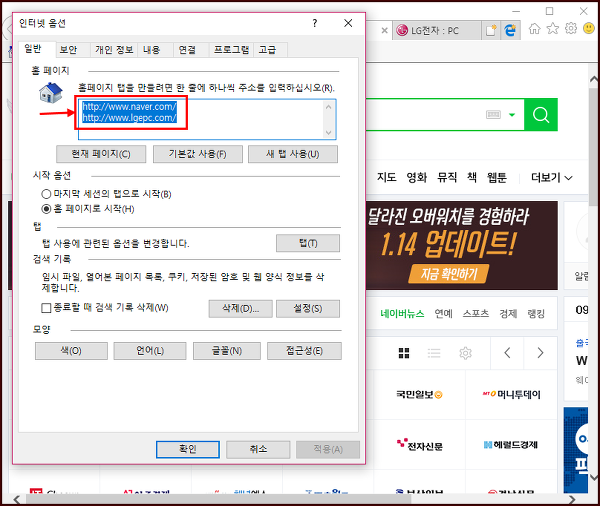Screen dimensions: 600x506
Task: Open the 전자신문 newspaper logo
Action: [420, 446]
